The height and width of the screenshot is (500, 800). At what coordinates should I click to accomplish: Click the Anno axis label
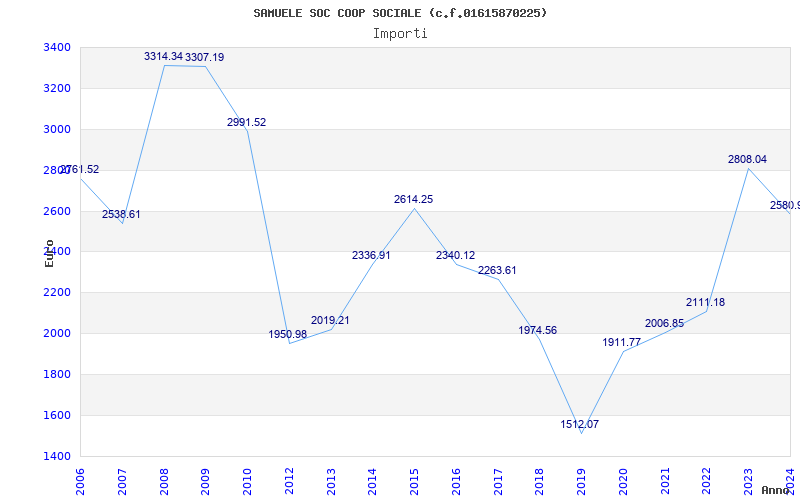[775, 490]
